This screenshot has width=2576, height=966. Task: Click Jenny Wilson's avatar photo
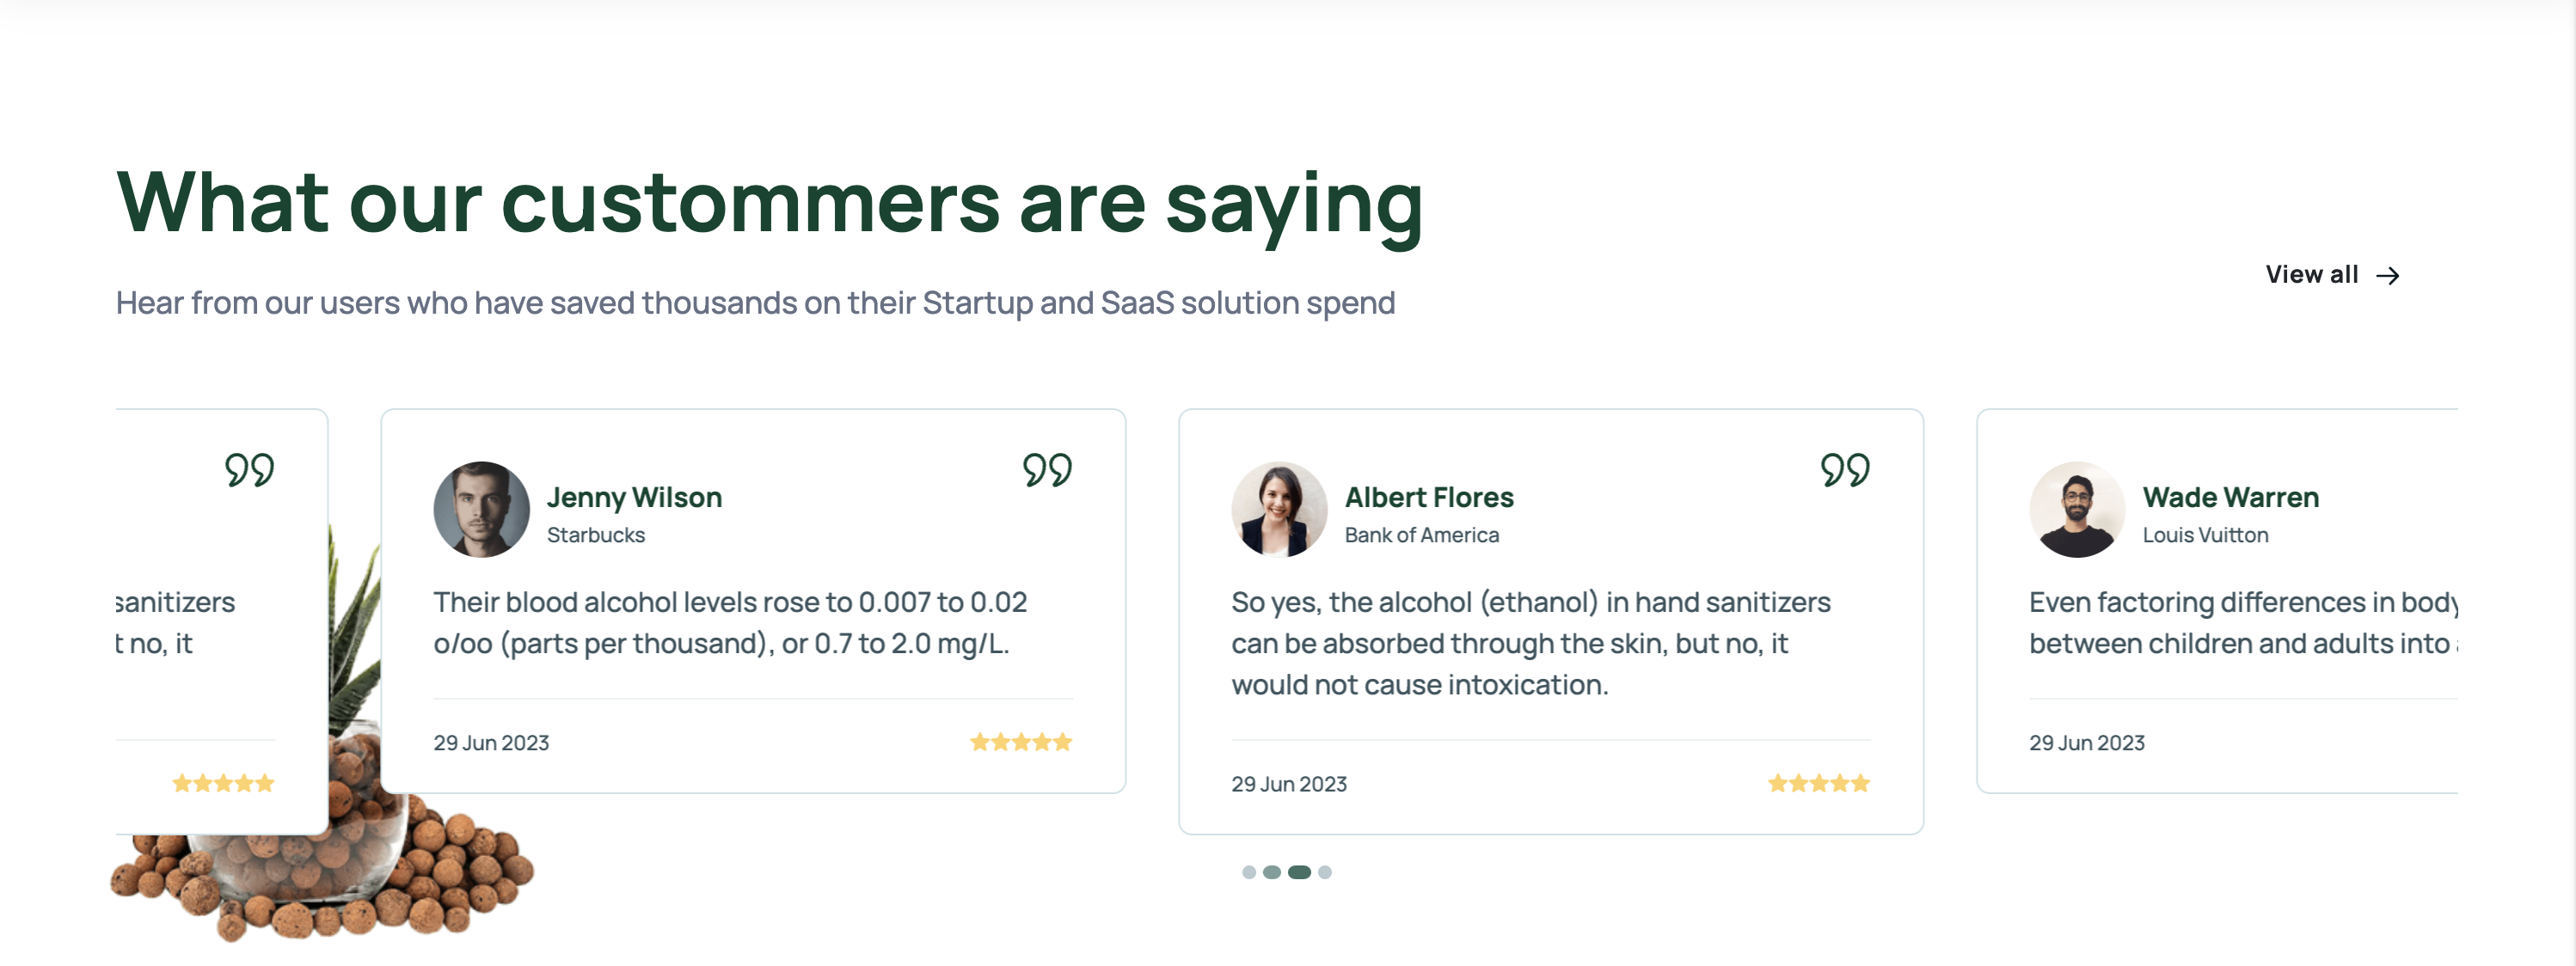coord(482,509)
